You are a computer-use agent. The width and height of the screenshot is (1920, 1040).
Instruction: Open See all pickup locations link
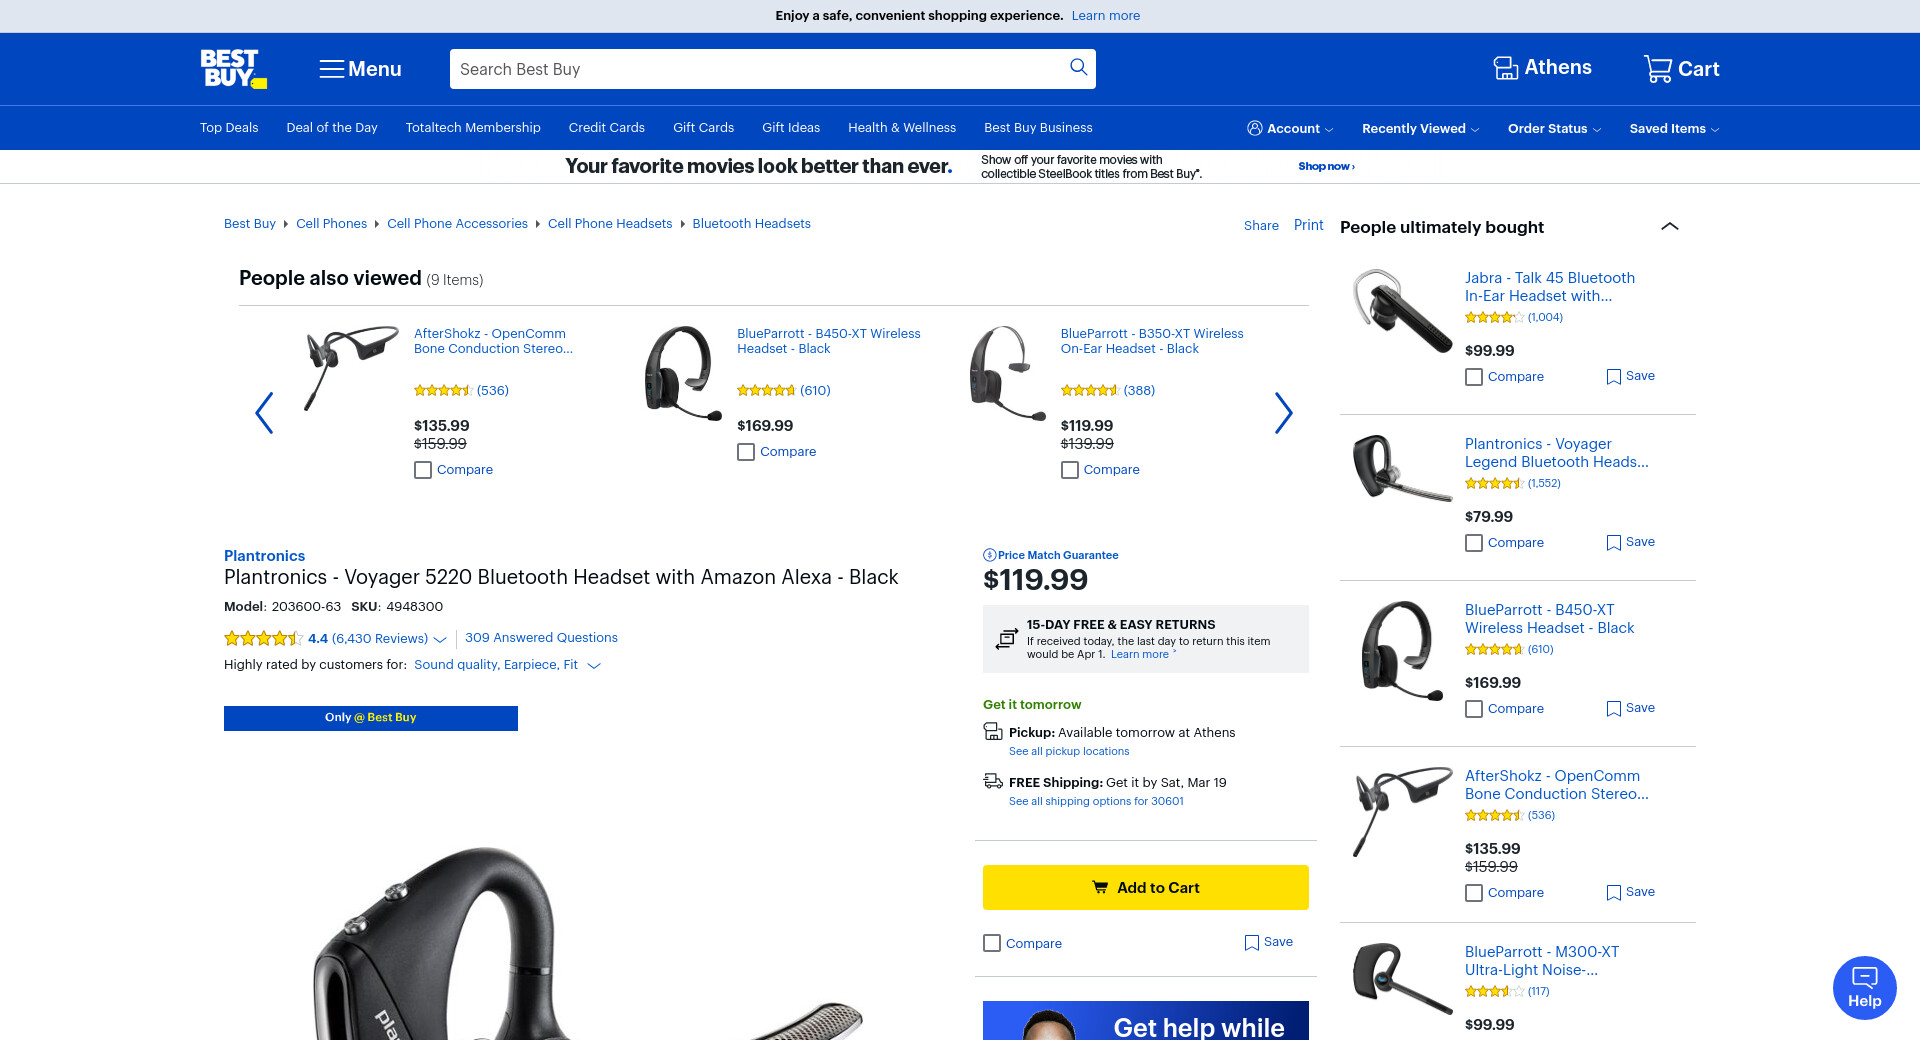(1069, 751)
